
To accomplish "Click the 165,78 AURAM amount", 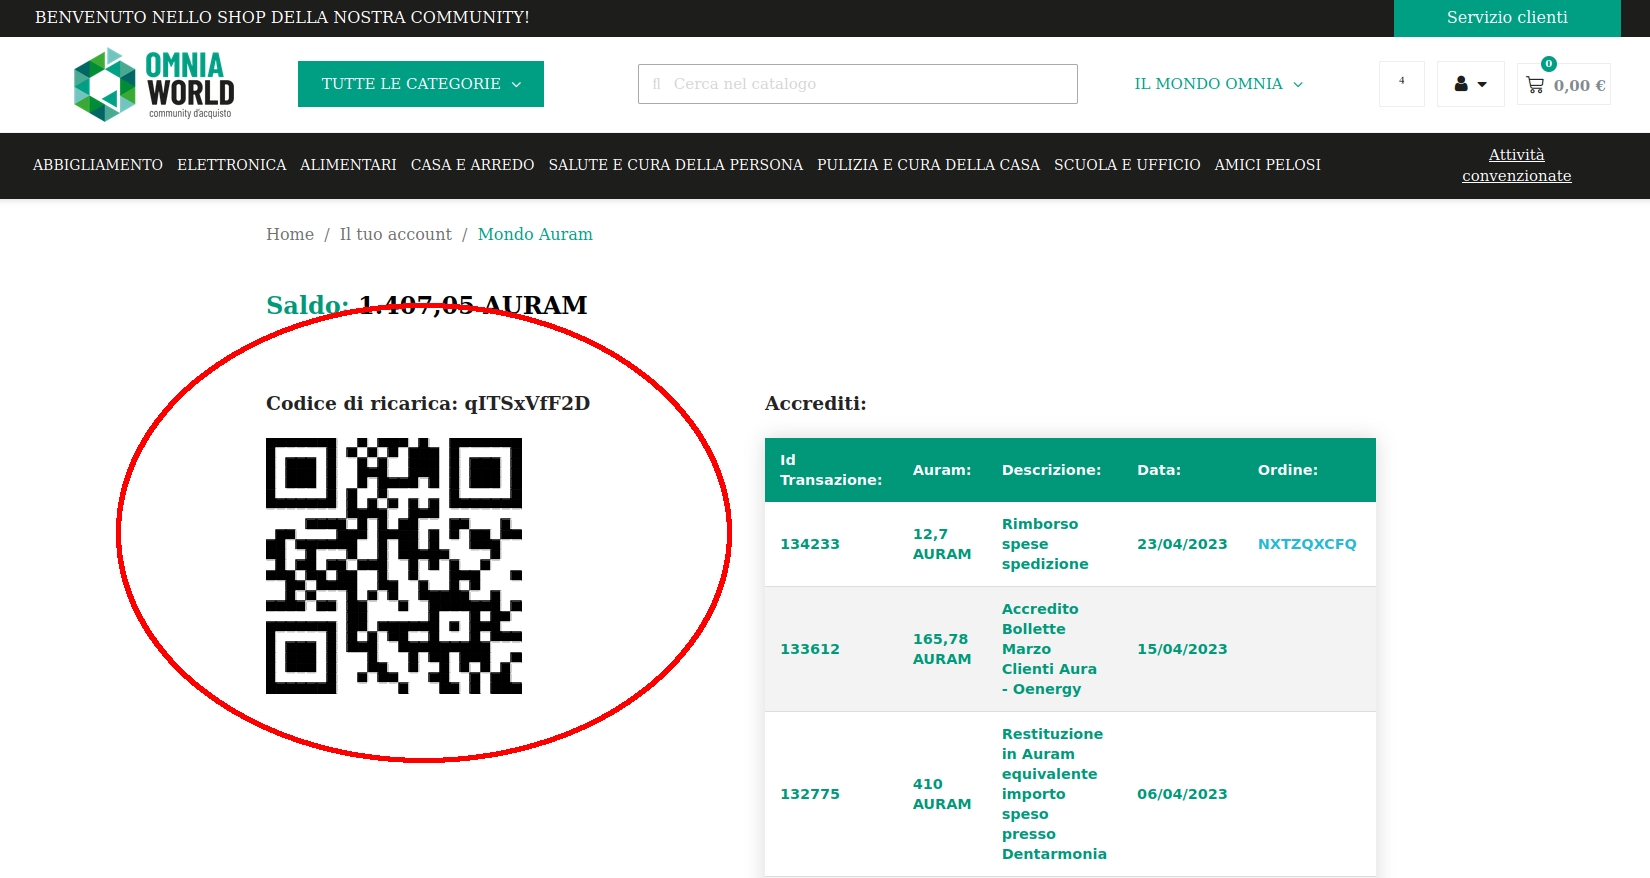I will tap(942, 649).
